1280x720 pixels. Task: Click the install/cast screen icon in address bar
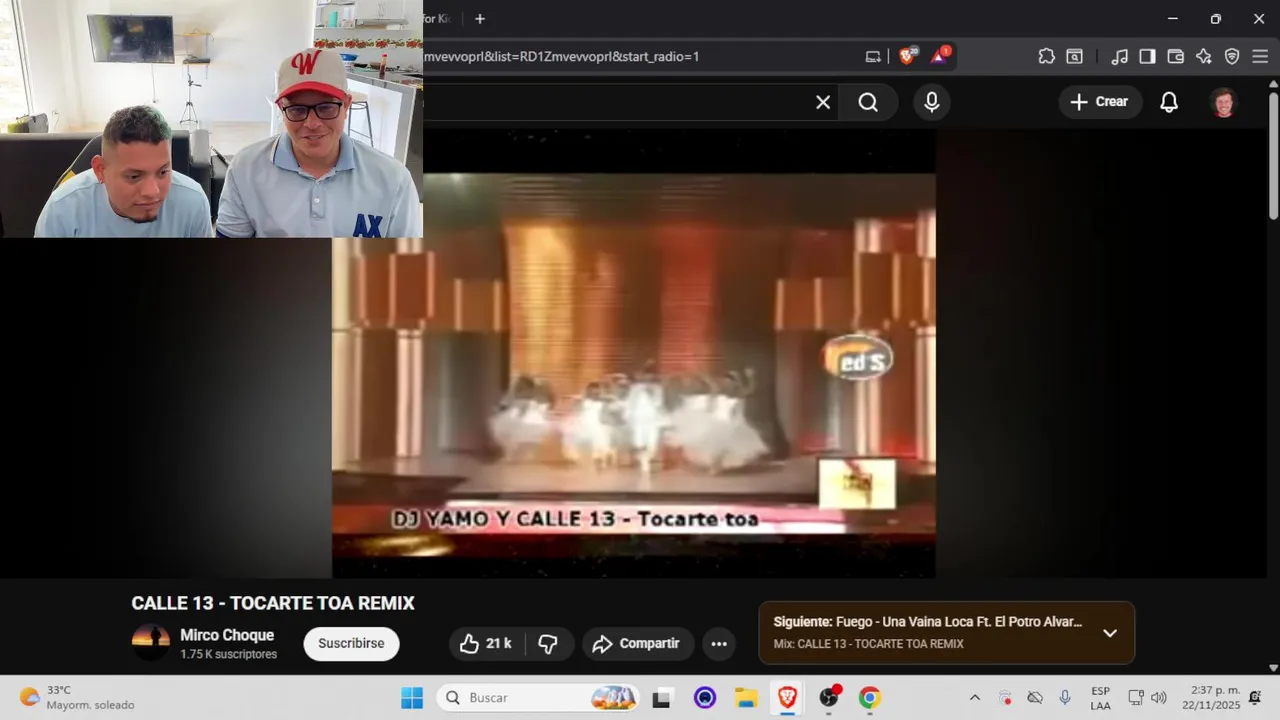coord(873,57)
